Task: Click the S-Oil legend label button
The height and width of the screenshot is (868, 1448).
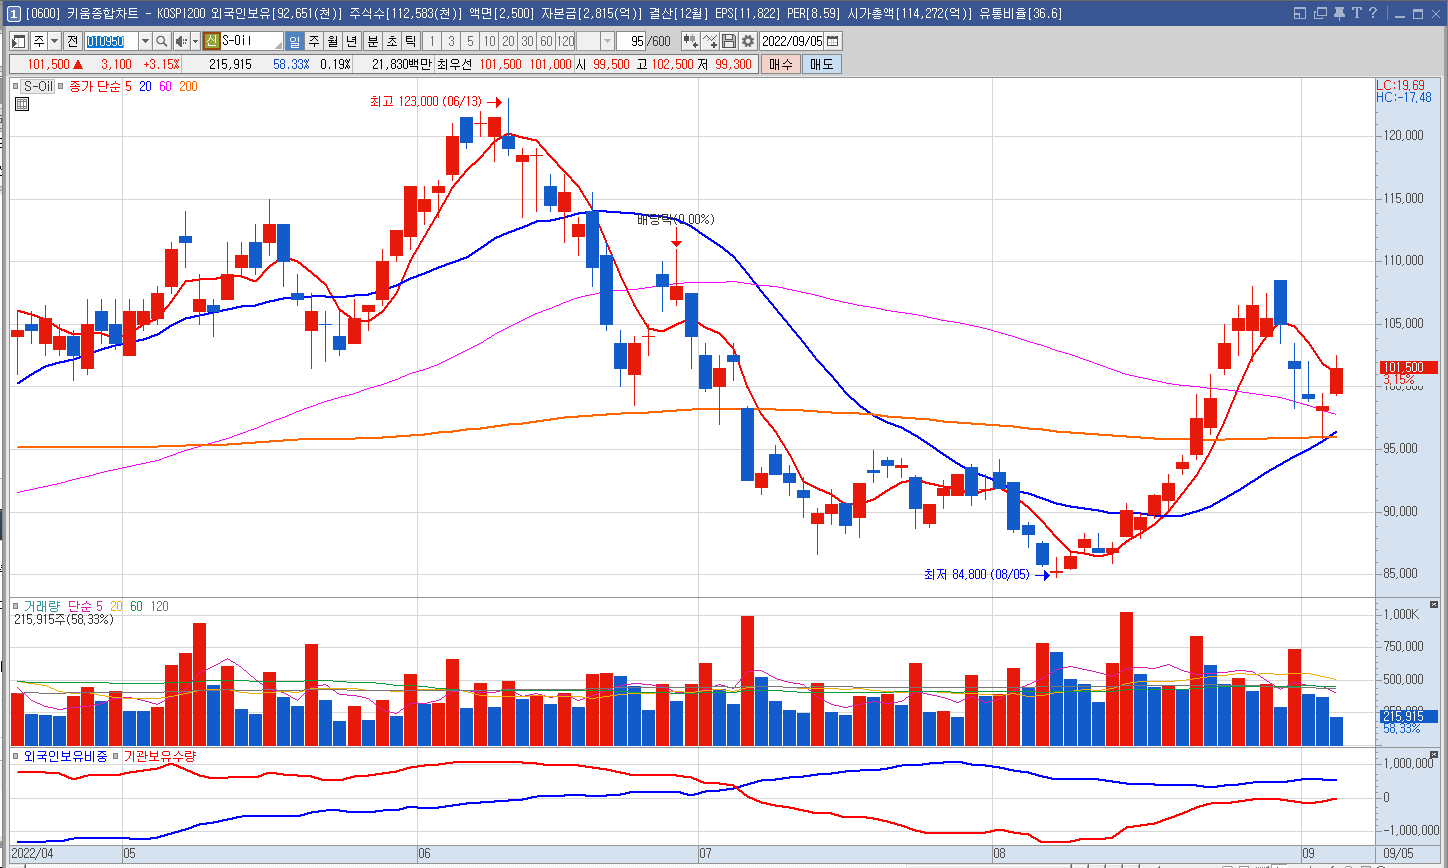Action: pos(39,87)
